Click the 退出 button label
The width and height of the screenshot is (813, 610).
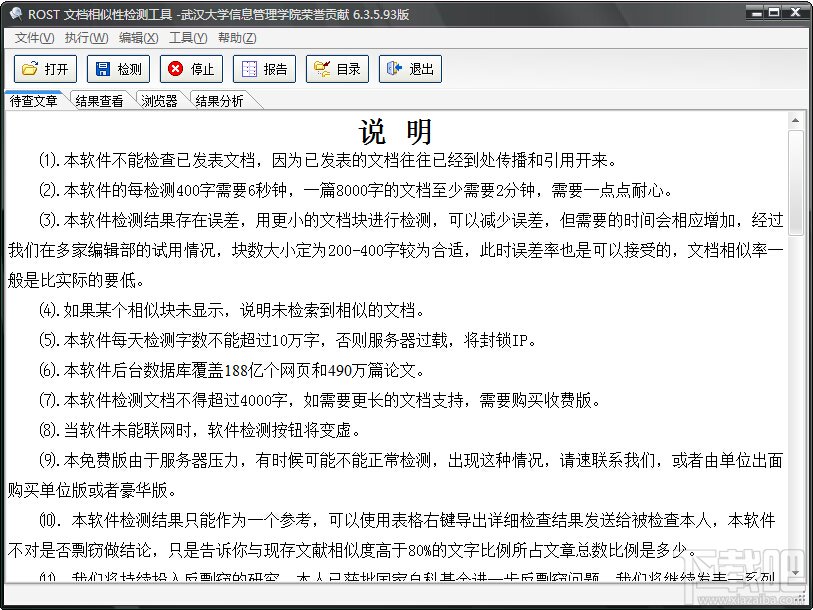[421, 69]
